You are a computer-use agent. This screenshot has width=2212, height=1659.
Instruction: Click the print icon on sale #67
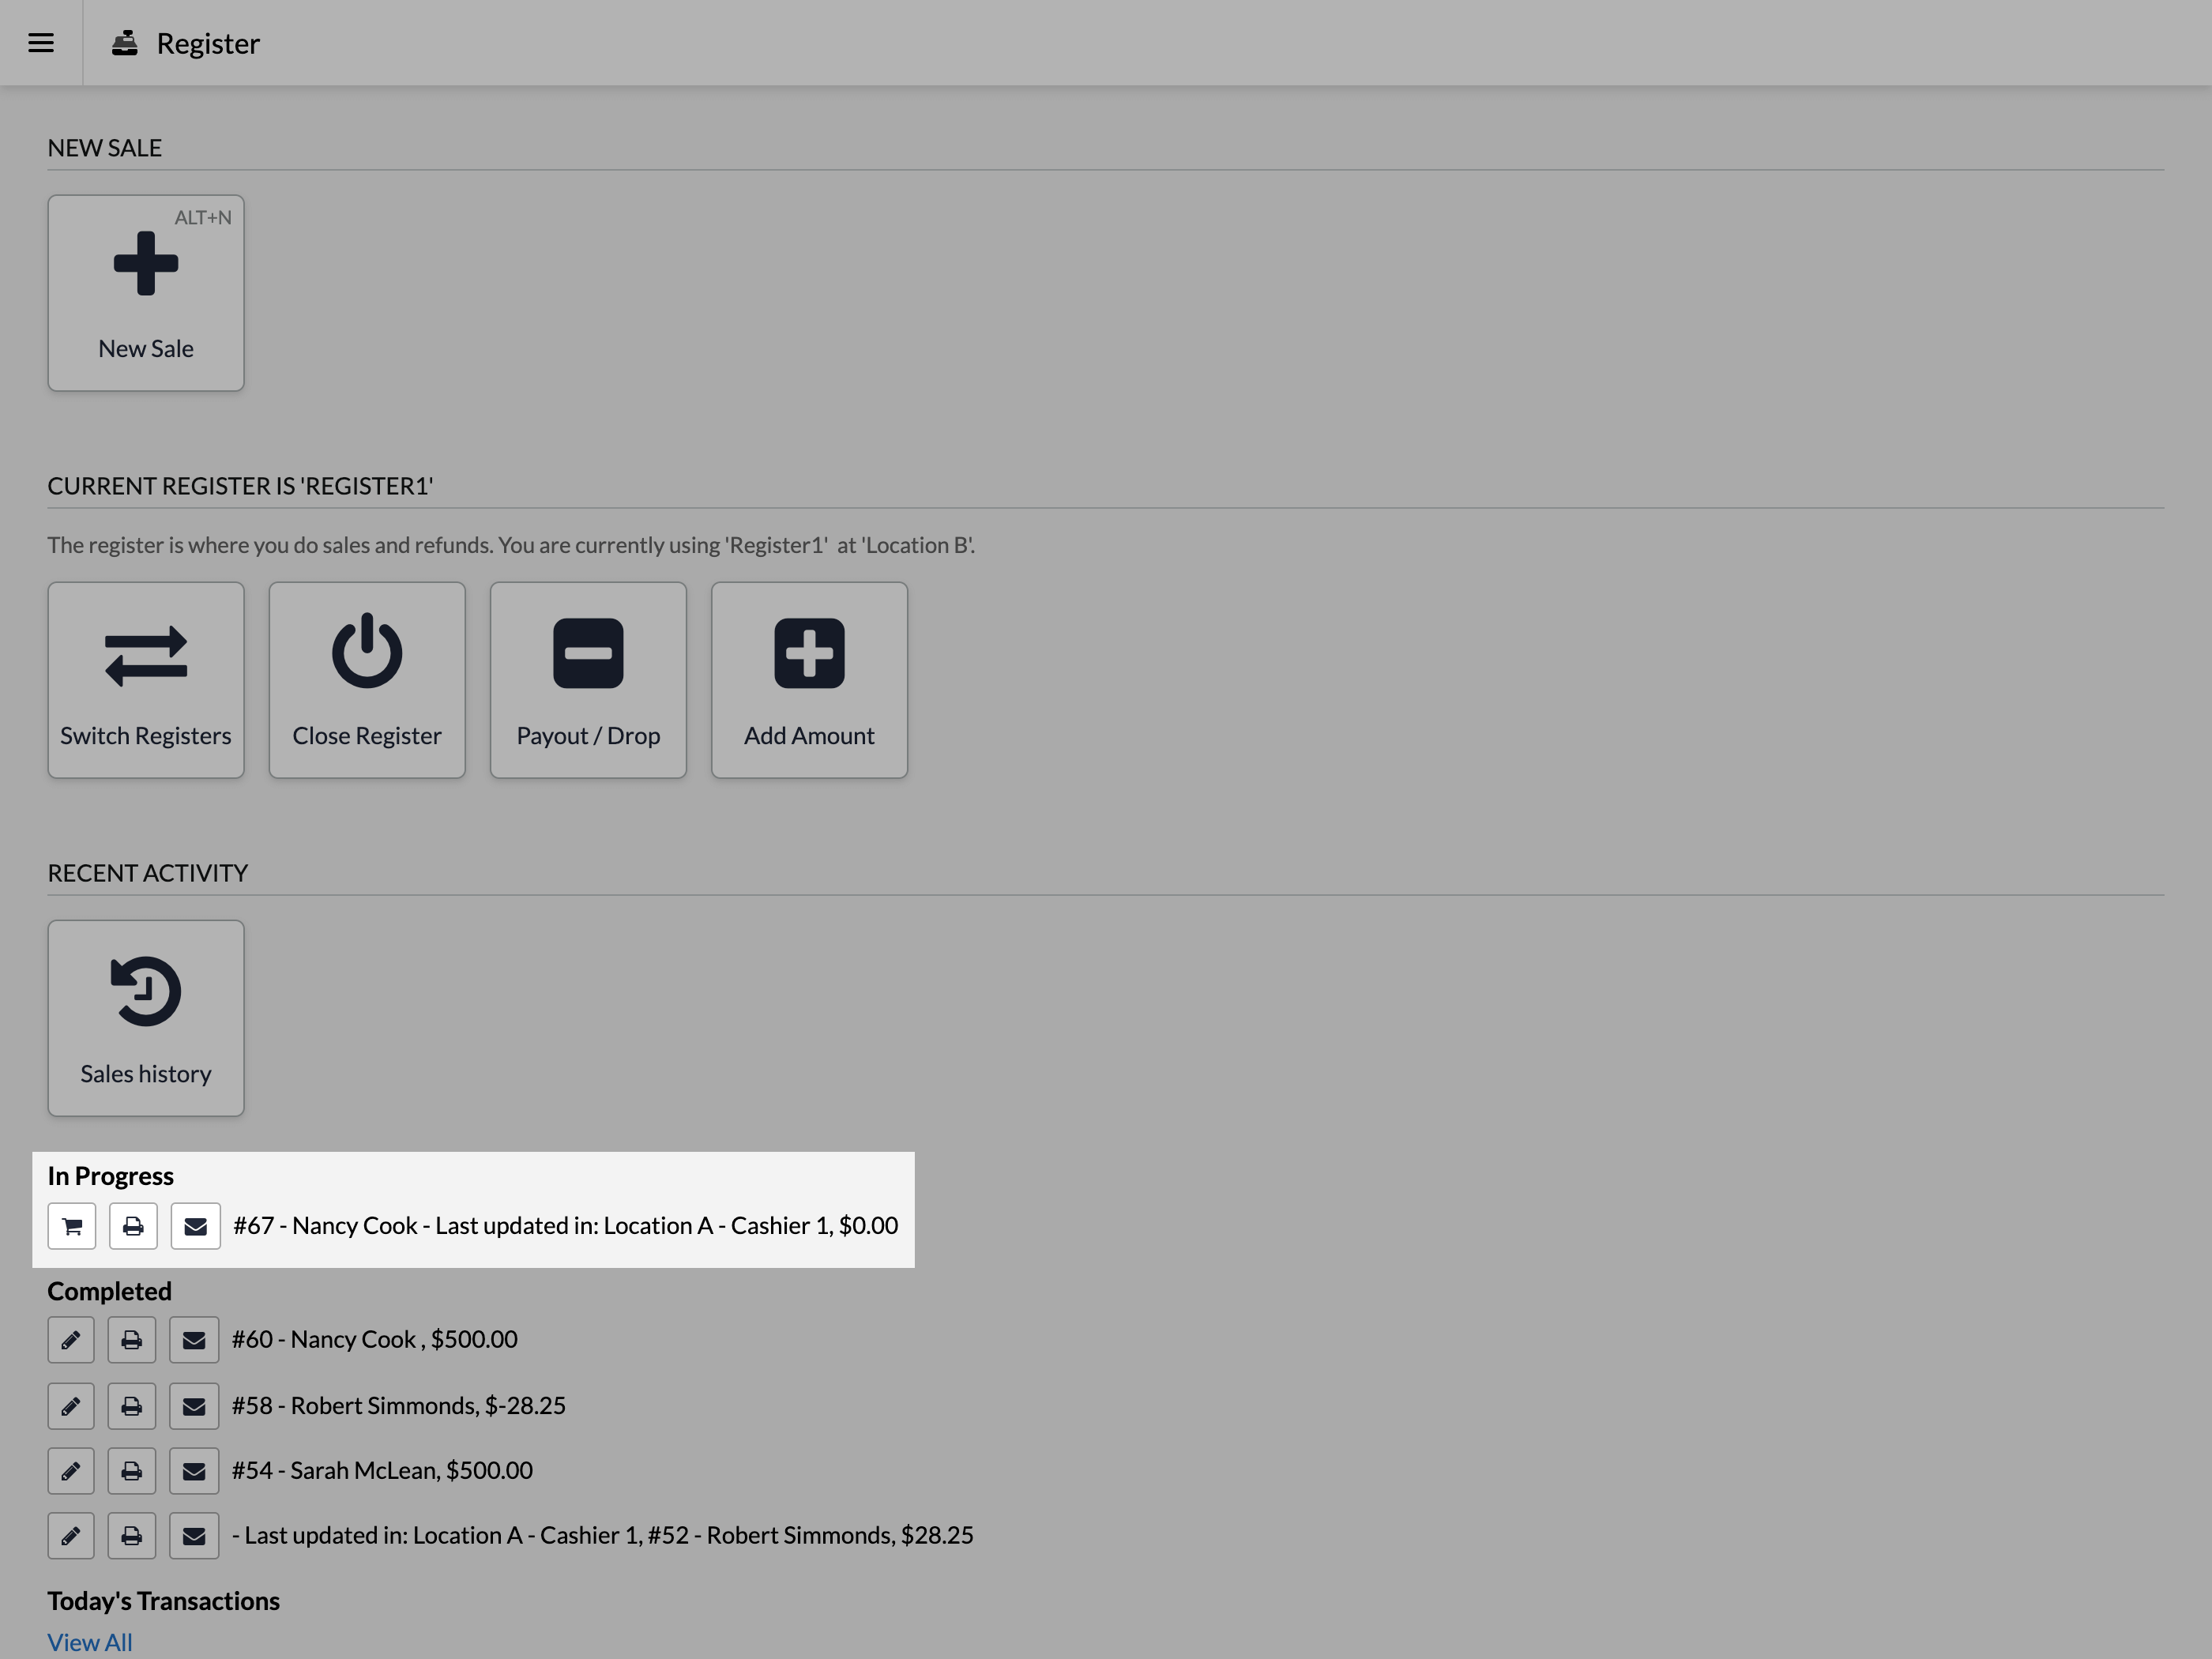[133, 1225]
